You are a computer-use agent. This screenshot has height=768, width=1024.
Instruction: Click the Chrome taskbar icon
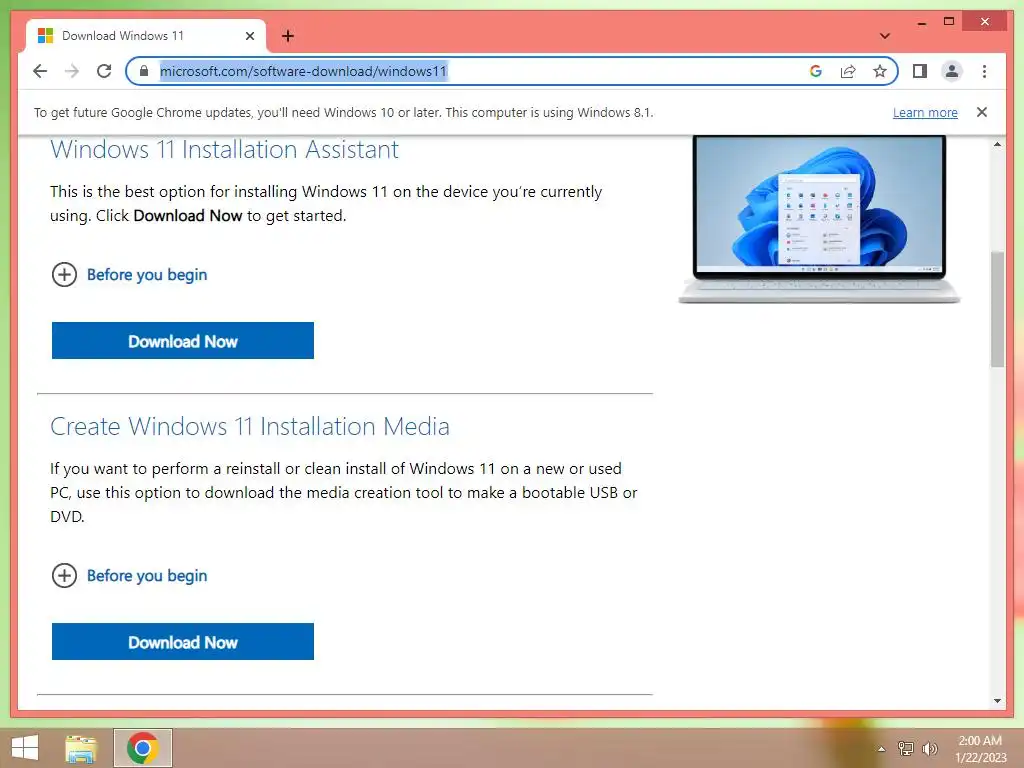click(143, 748)
